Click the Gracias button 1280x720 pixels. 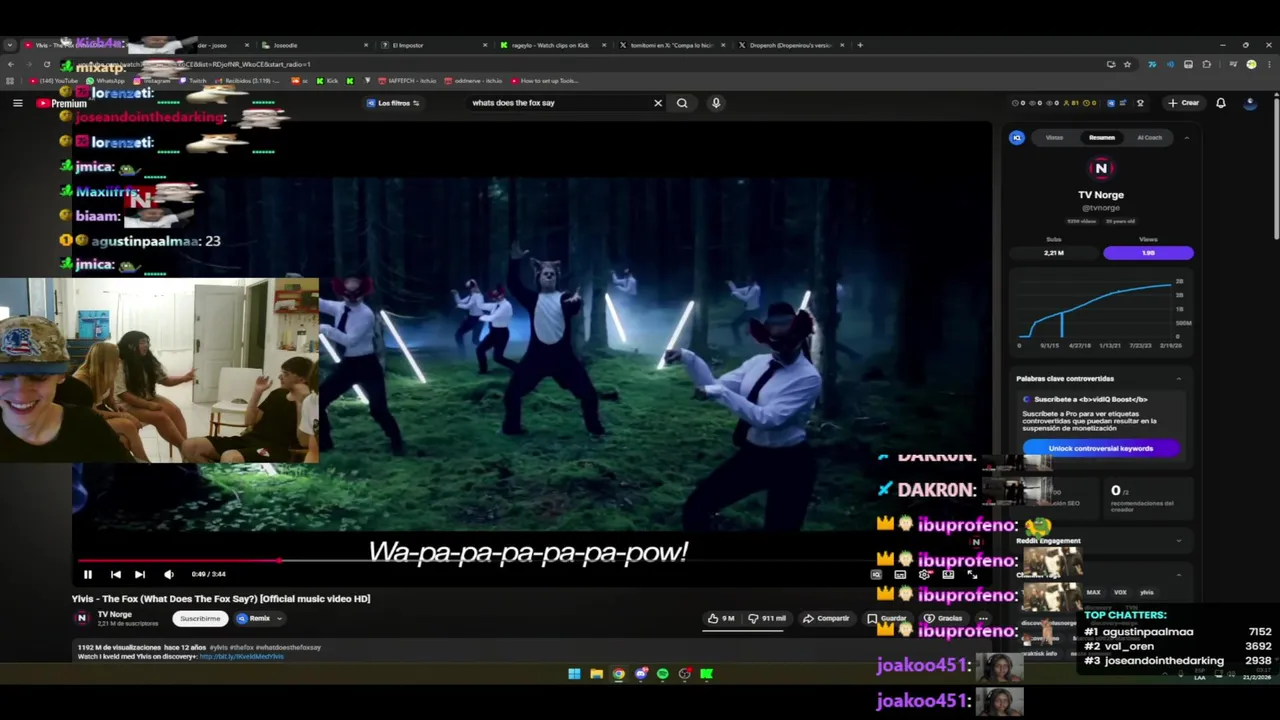click(x=943, y=618)
